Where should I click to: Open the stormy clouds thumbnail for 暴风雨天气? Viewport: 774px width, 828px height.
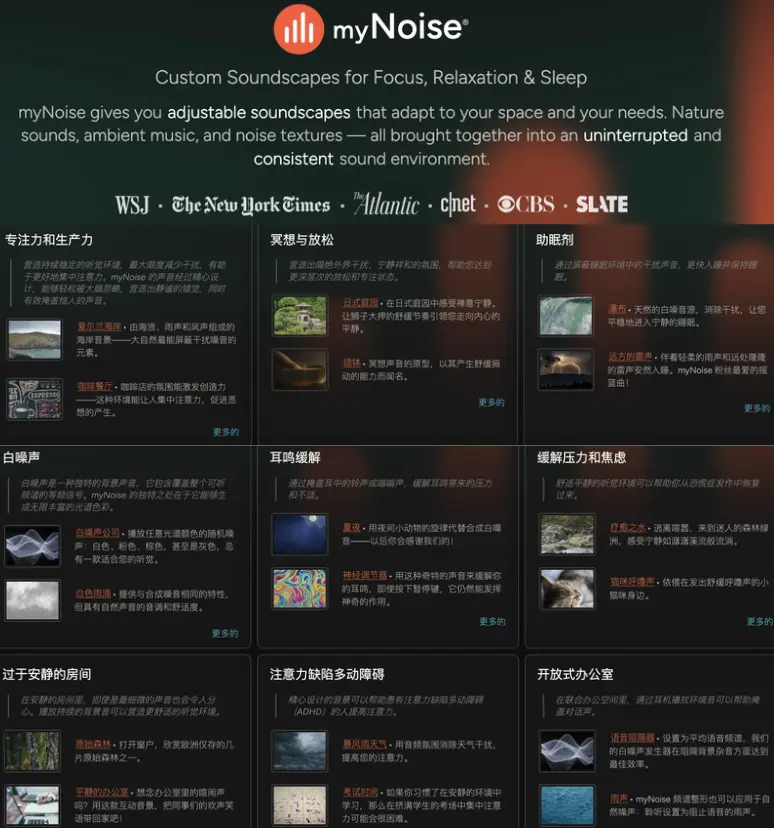(x=300, y=751)
